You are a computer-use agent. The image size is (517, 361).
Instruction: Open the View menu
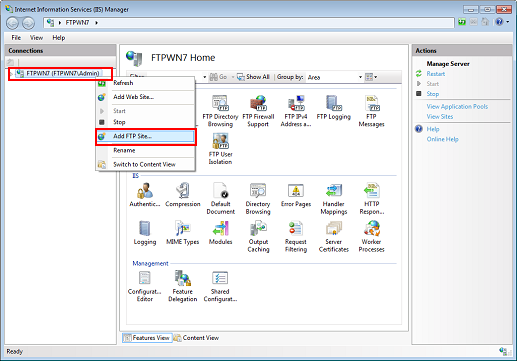coord(36,38)
